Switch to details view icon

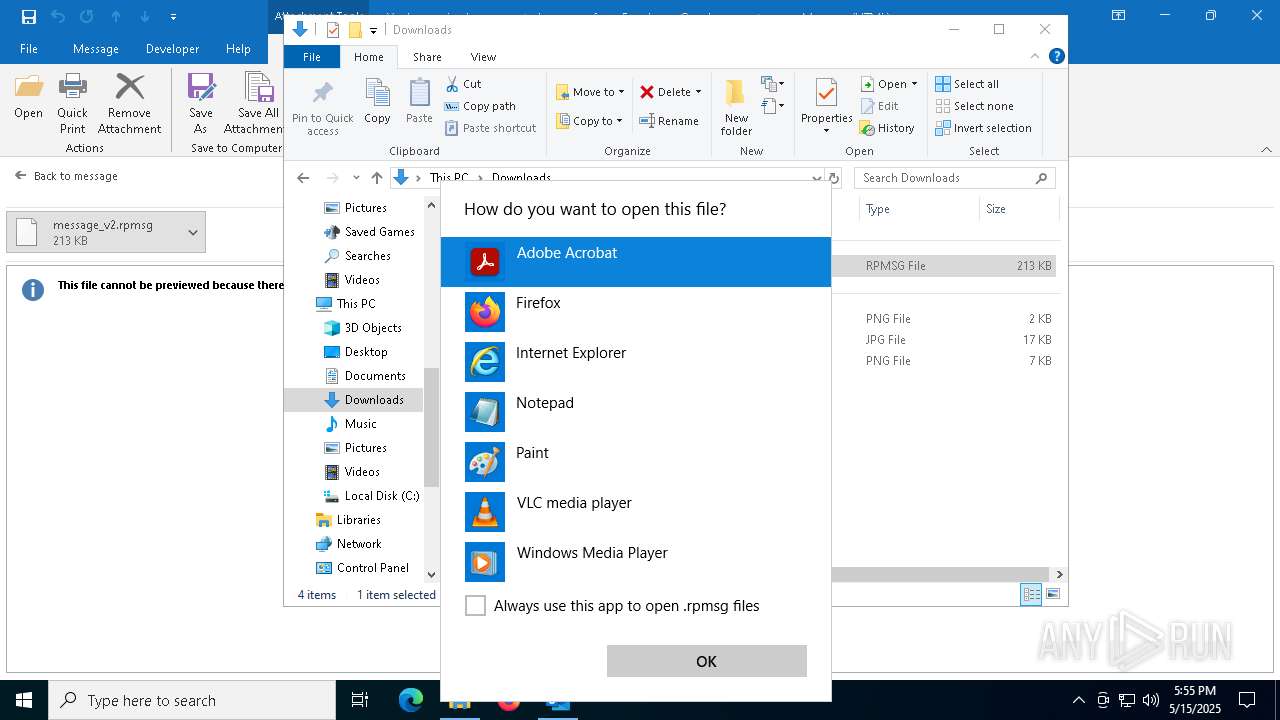[x=1031, y=594]
